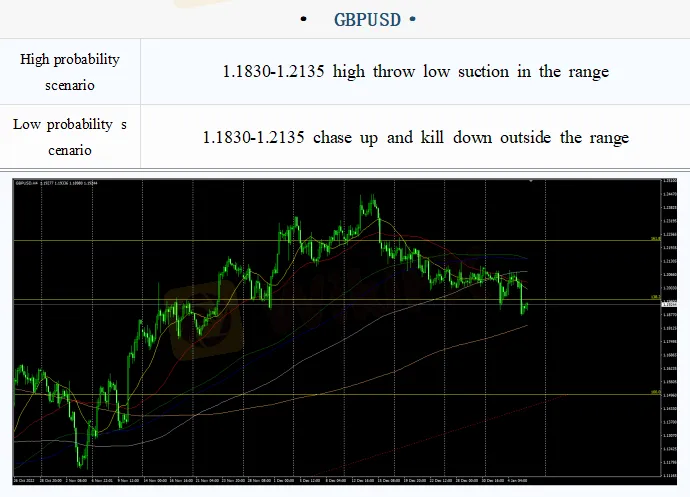Viewport: 690px width, 497px height.
Task: Select the Low probability scenario cell
Action: tap(70, 137)
